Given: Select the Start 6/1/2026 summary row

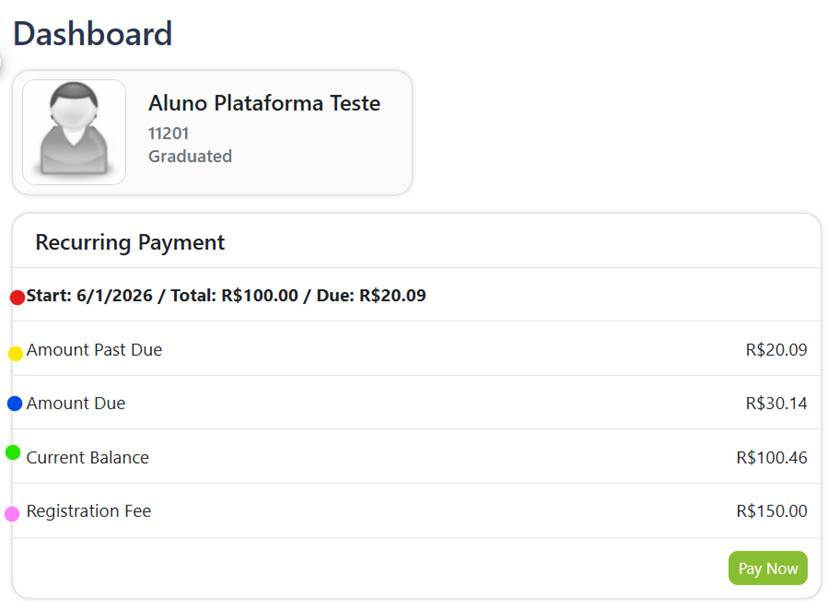Looking at the screenshot, I should 416,295.
